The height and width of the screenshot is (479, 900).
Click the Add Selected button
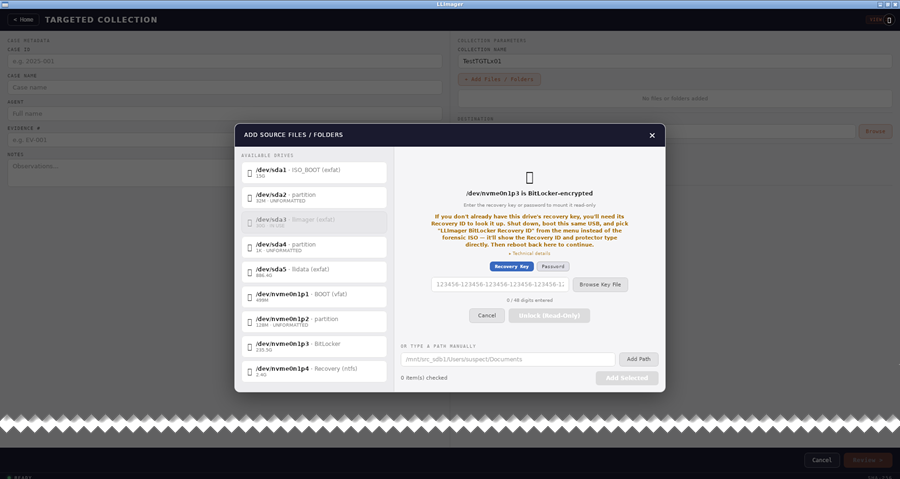click(627, 378)
